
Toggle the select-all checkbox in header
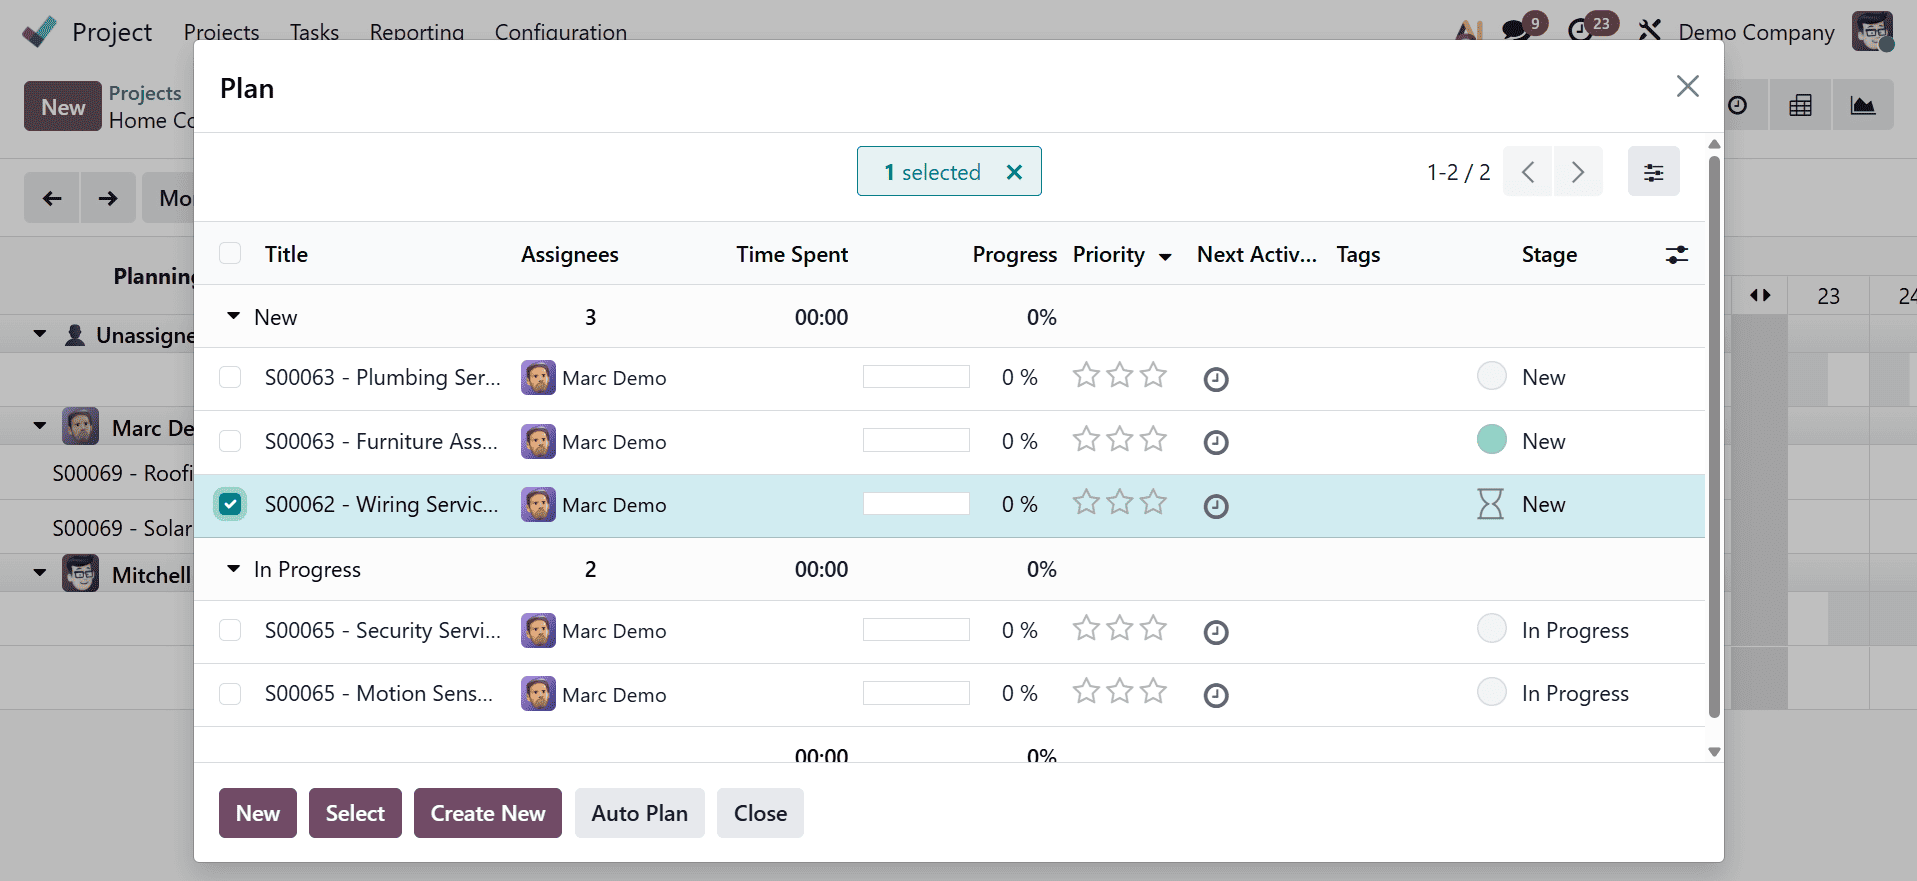230,253
